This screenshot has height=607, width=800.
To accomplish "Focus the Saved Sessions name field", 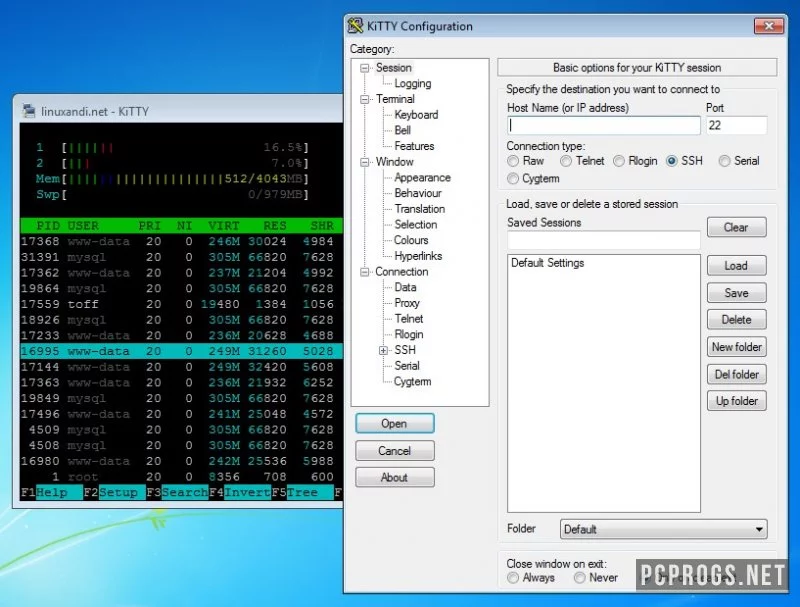I will (604, 240).
